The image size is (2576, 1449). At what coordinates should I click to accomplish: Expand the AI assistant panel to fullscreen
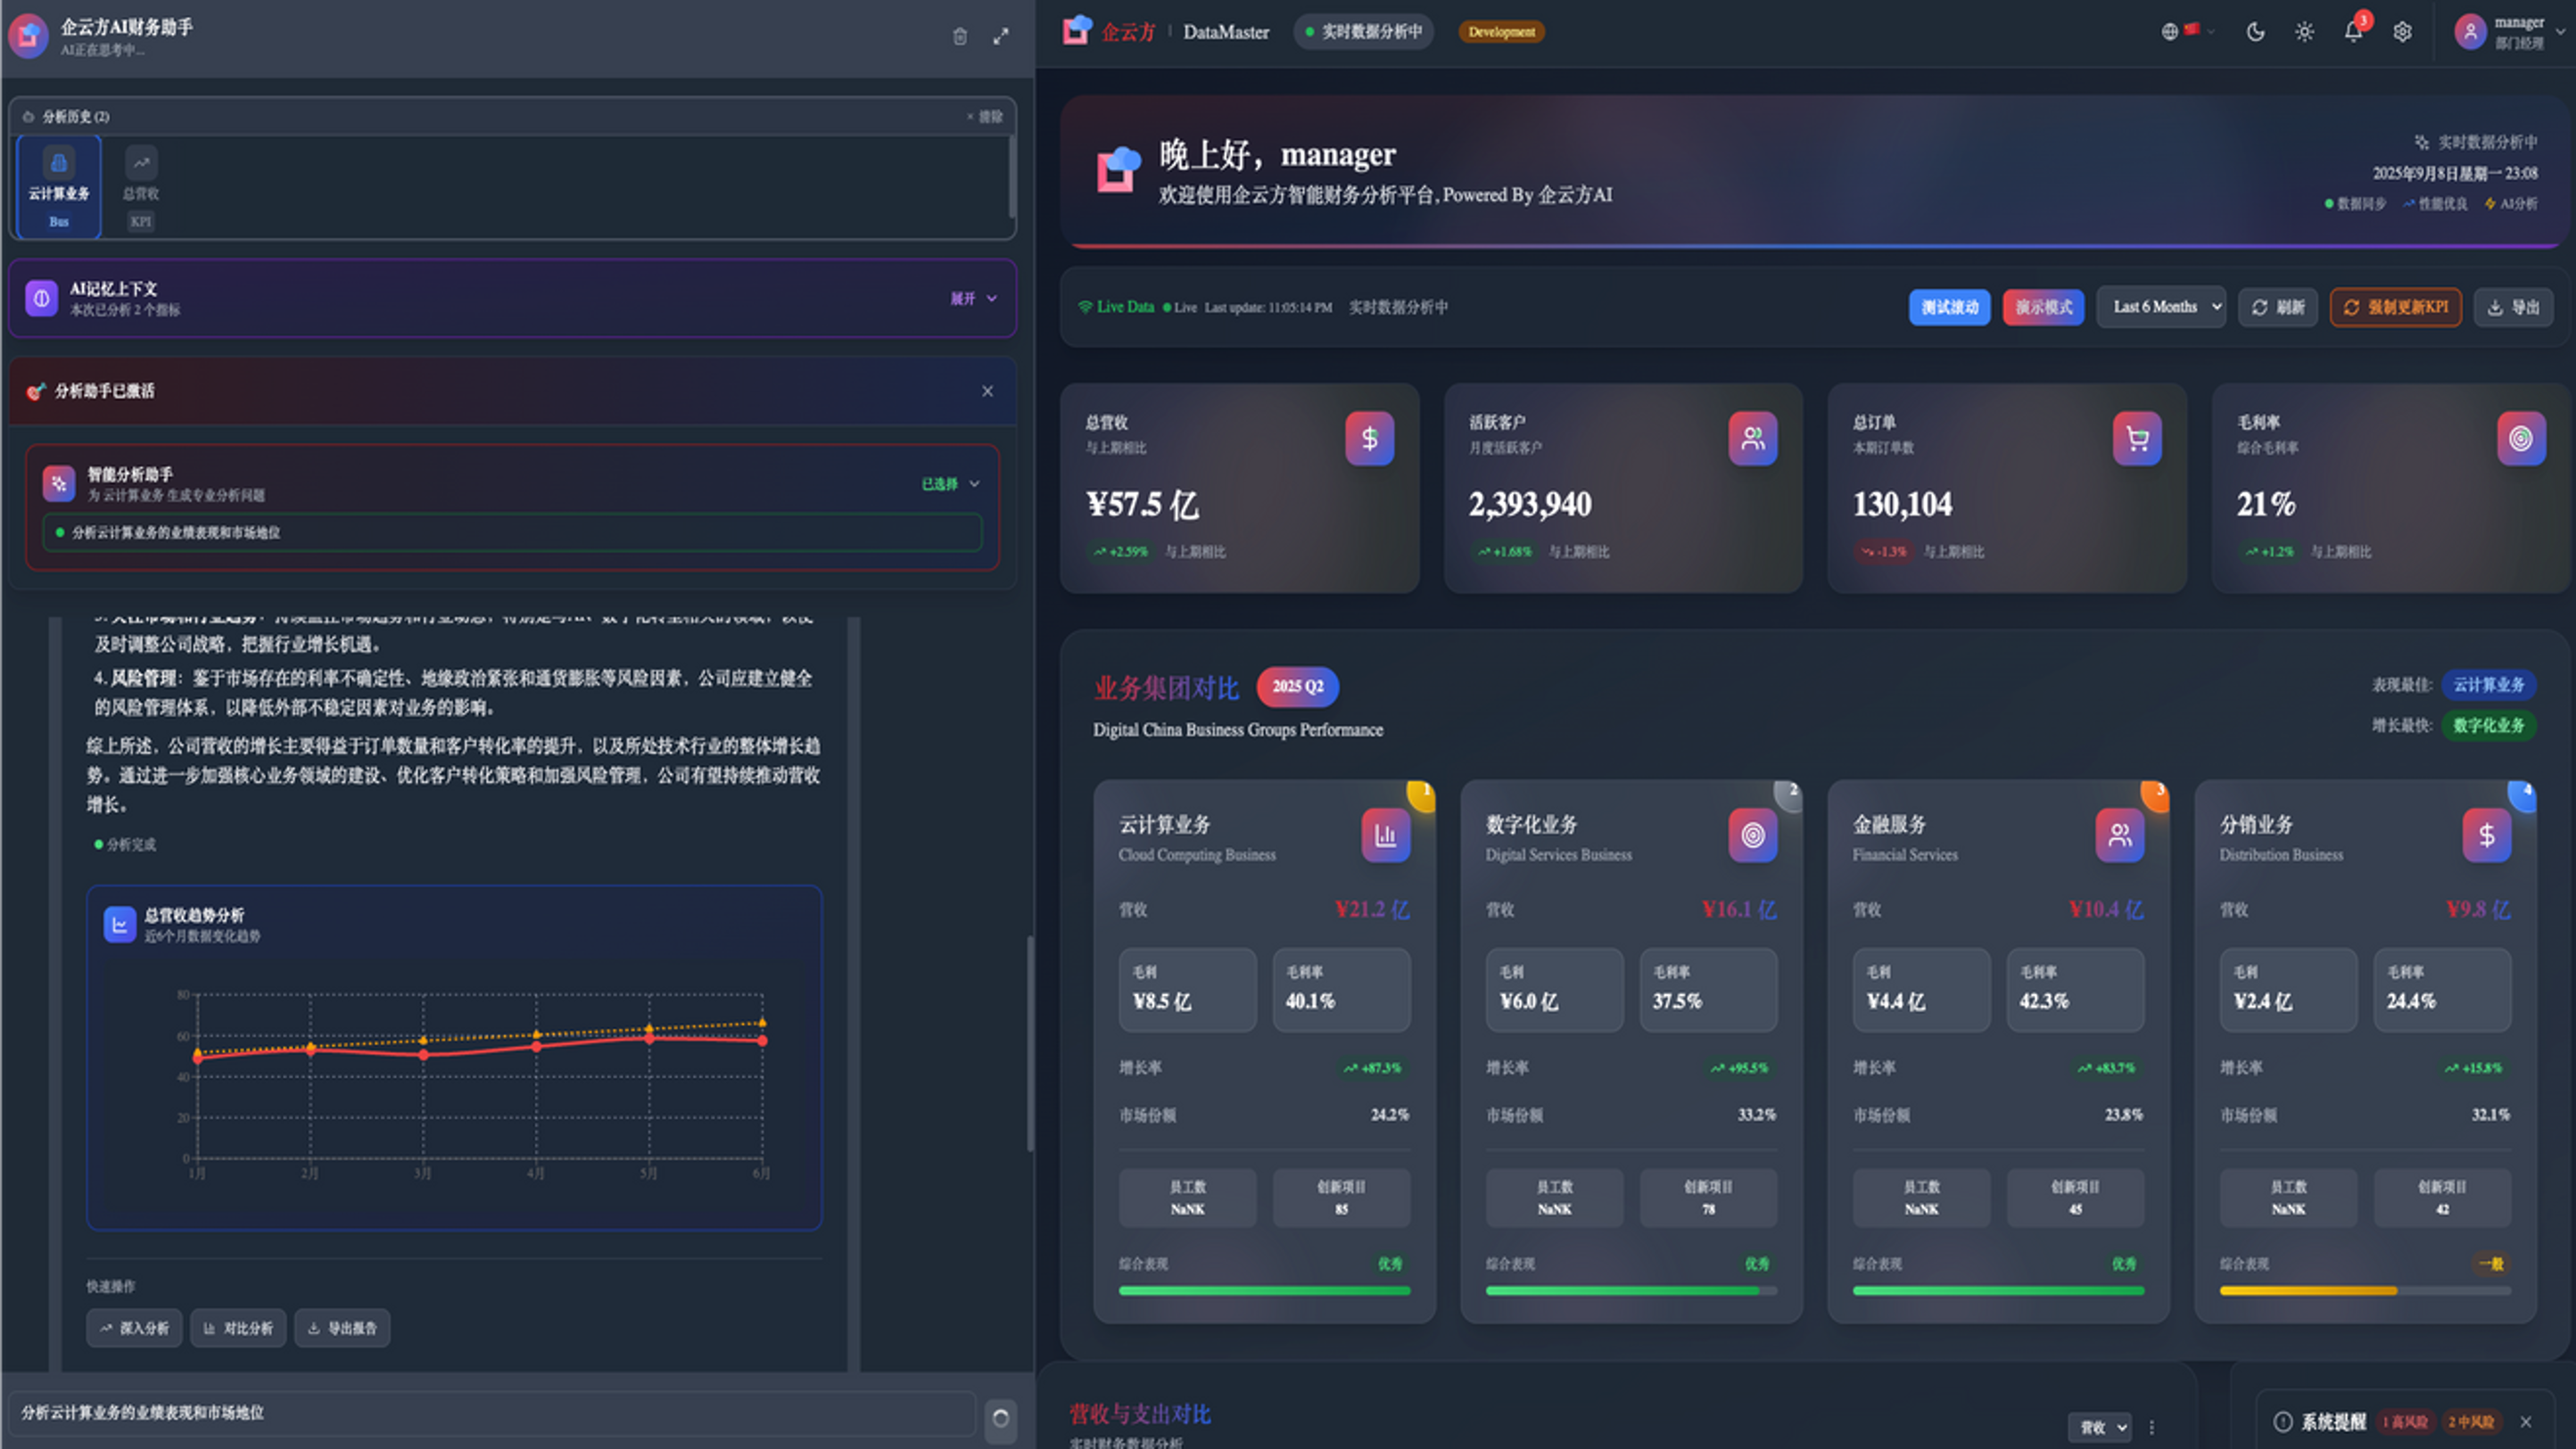click(x=1000, y=37)
